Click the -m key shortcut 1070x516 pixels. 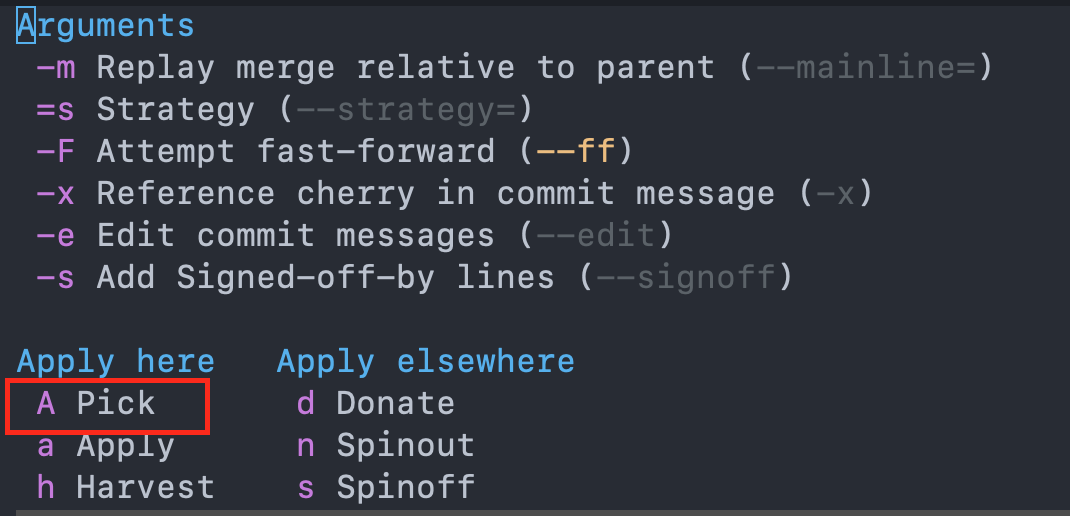click(55, 68)
